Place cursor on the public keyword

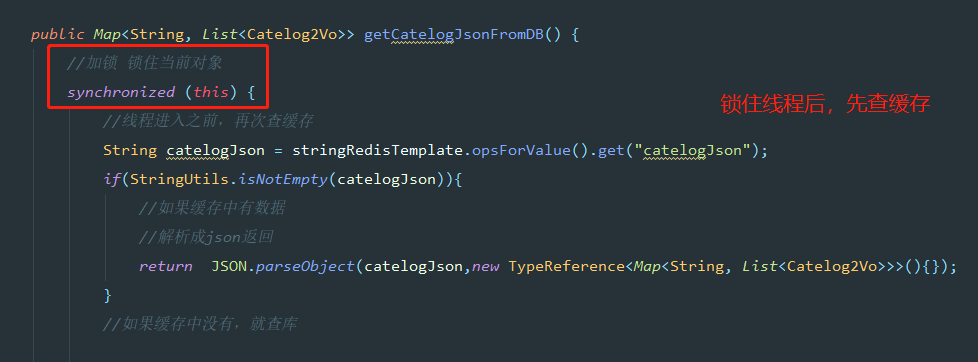click(57, 34)
